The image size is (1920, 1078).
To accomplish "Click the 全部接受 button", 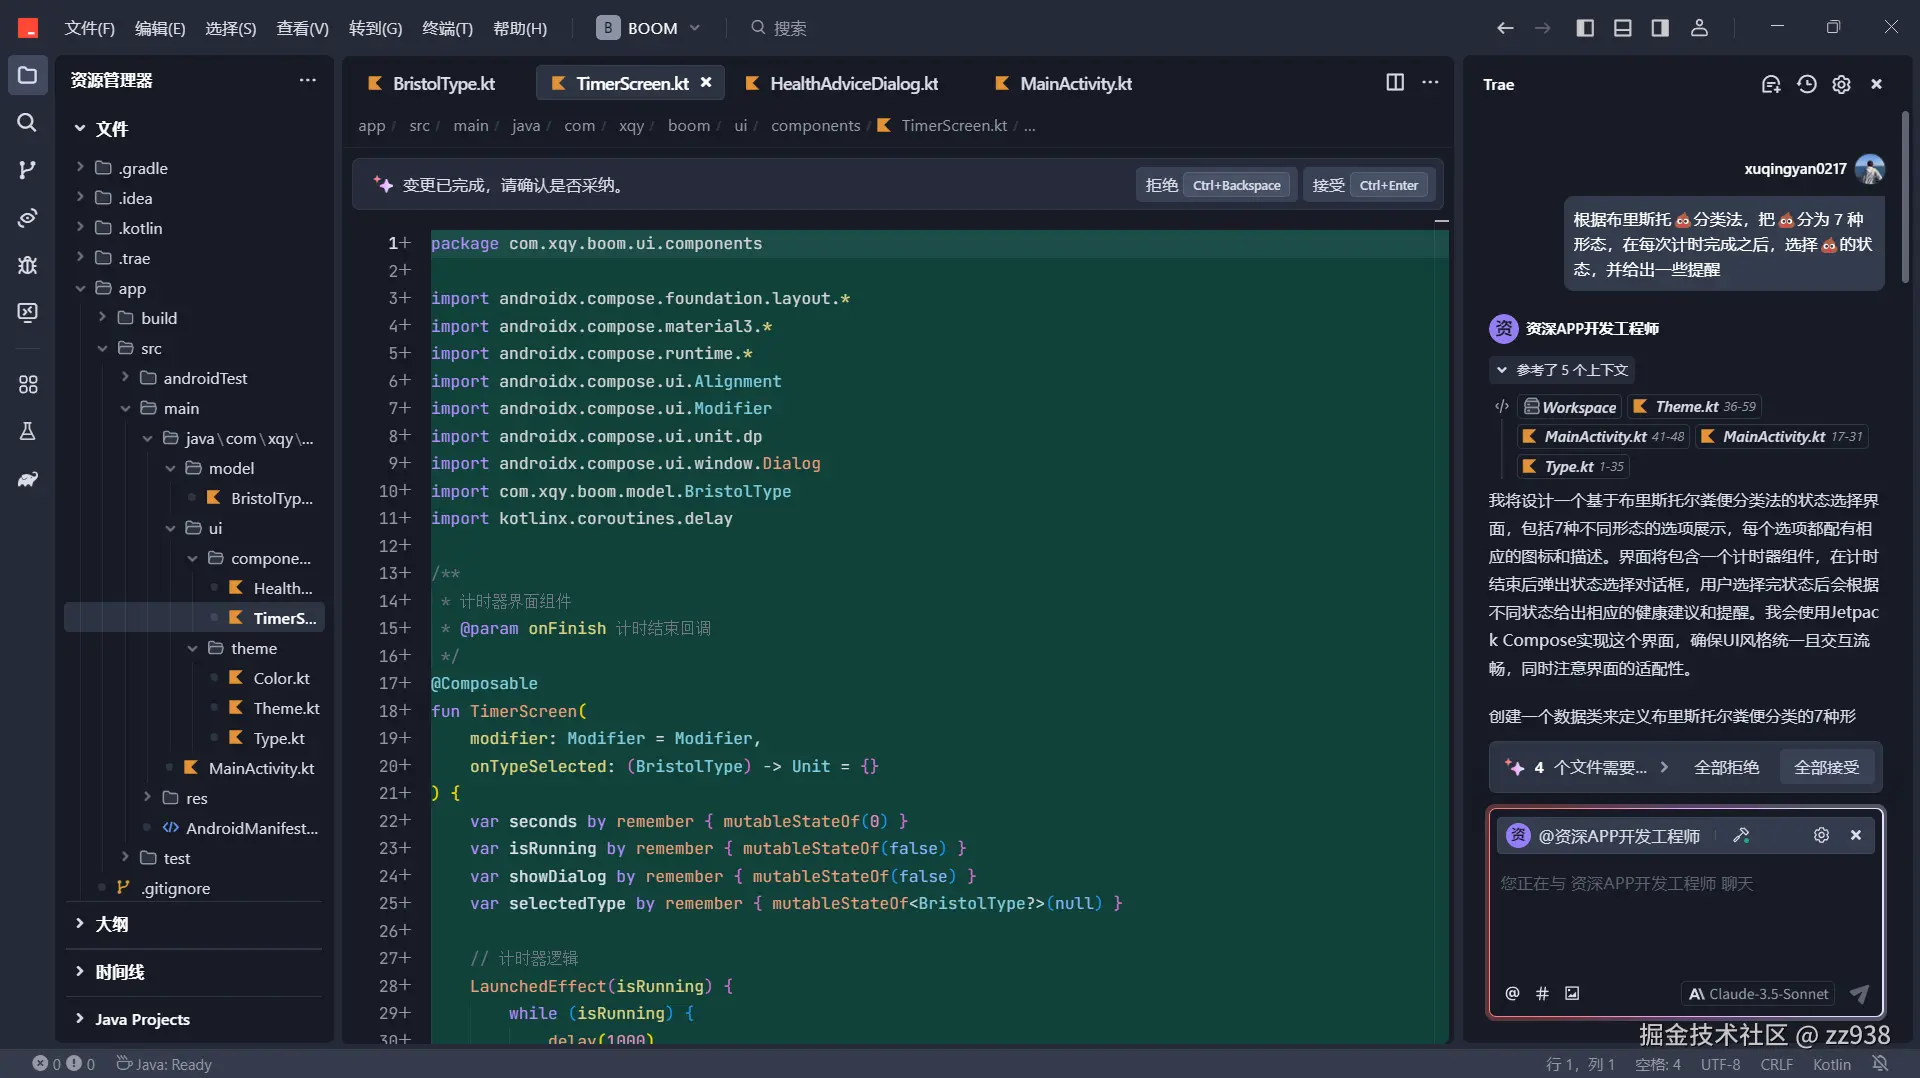I will pyautogui.click(x=1826, y=767).
